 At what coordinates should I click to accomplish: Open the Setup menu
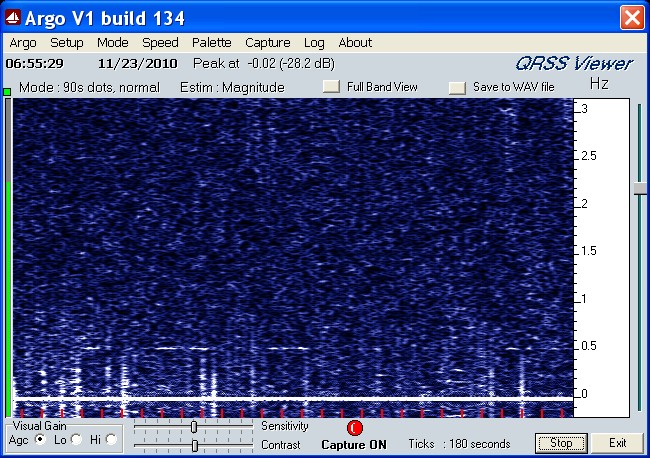[67, 43]
